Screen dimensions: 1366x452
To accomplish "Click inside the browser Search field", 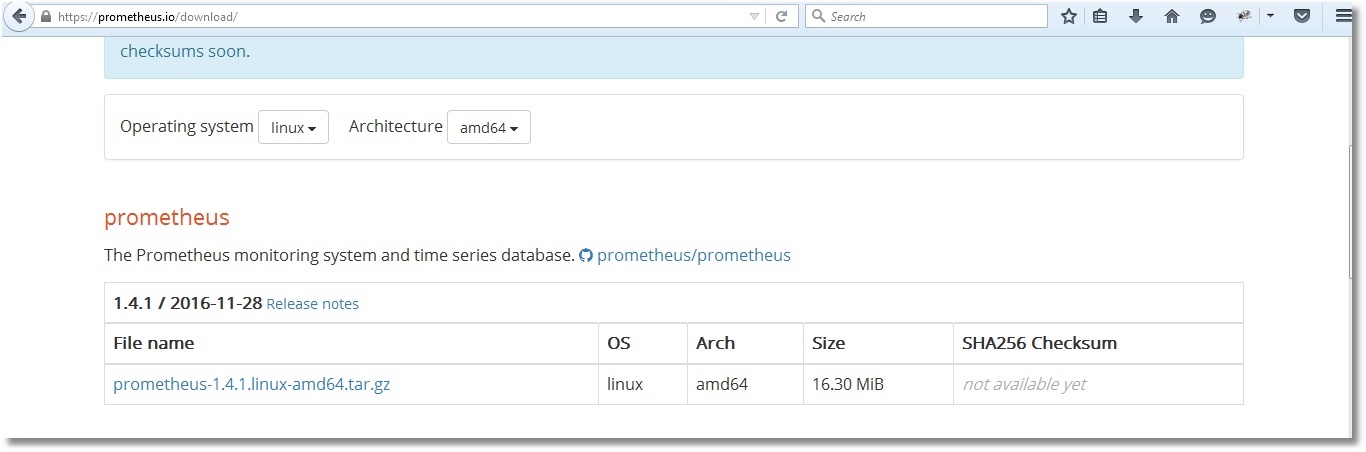I will point(930,17).
